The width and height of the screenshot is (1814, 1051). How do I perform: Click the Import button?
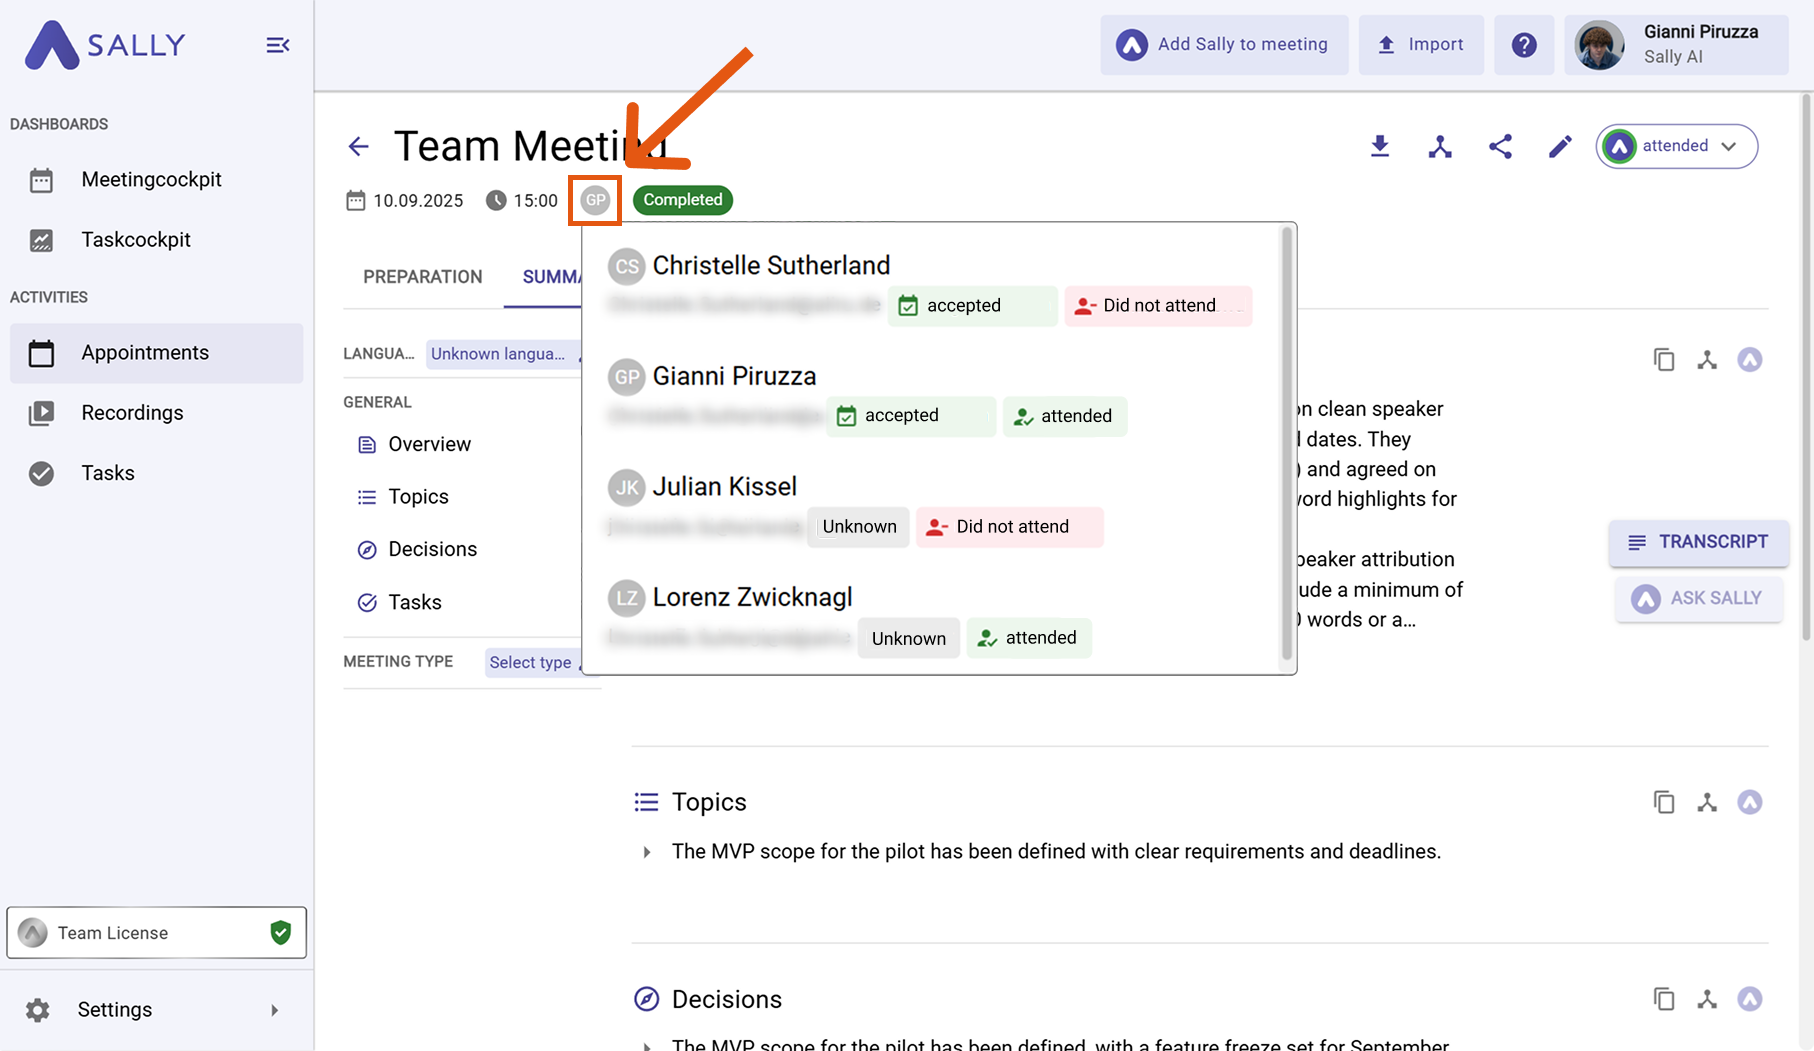point(1420,45)
